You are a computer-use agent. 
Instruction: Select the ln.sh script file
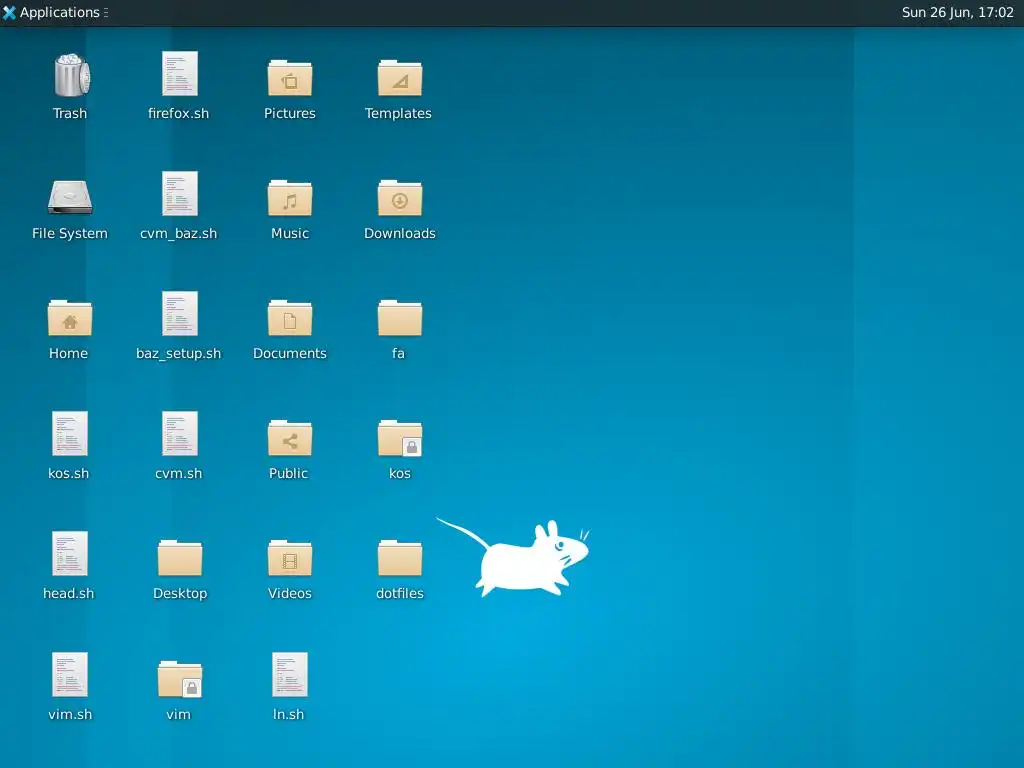coord(290,675)
